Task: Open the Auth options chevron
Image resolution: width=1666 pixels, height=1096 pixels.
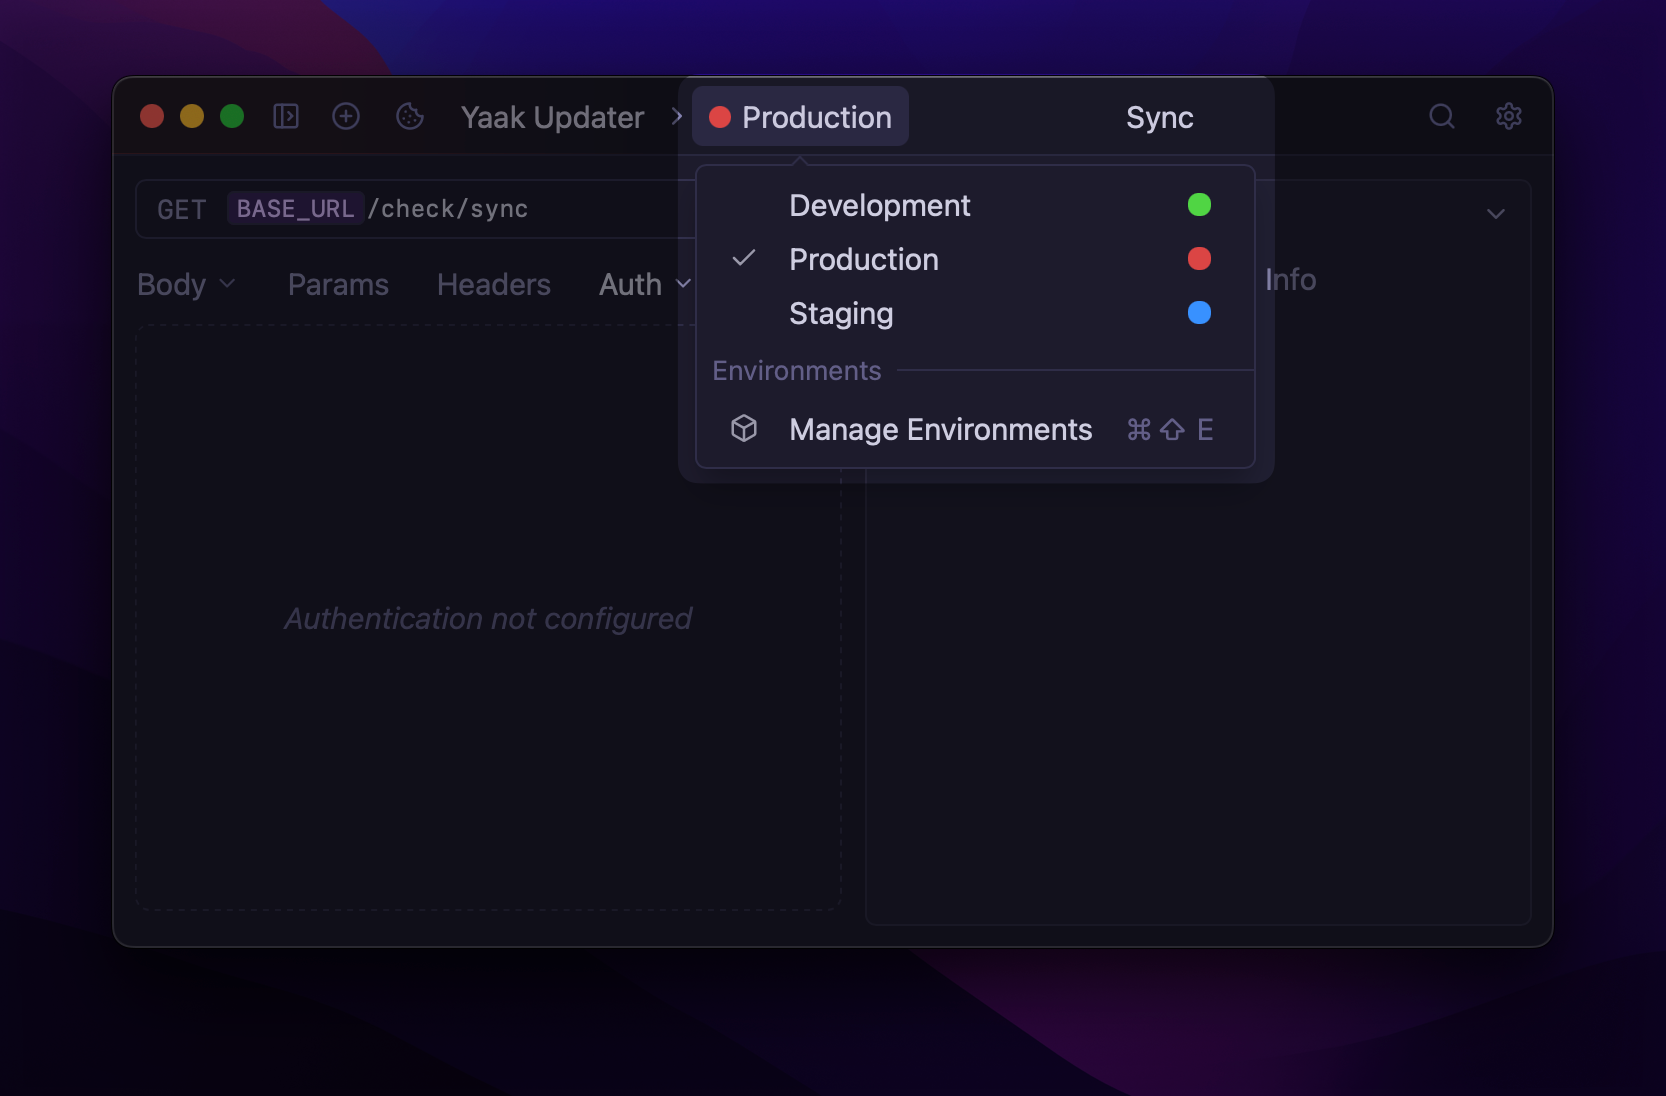Action: coord(683,285)
